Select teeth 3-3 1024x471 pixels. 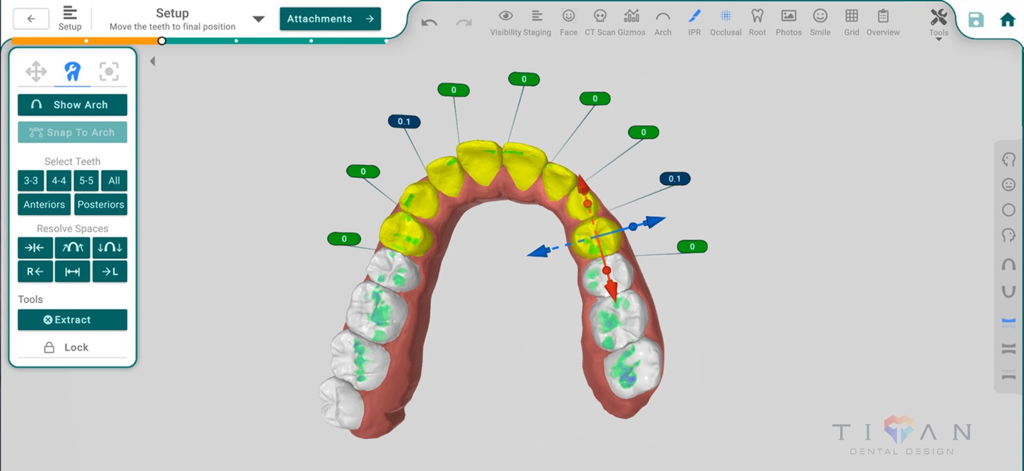tap(31, 181)
